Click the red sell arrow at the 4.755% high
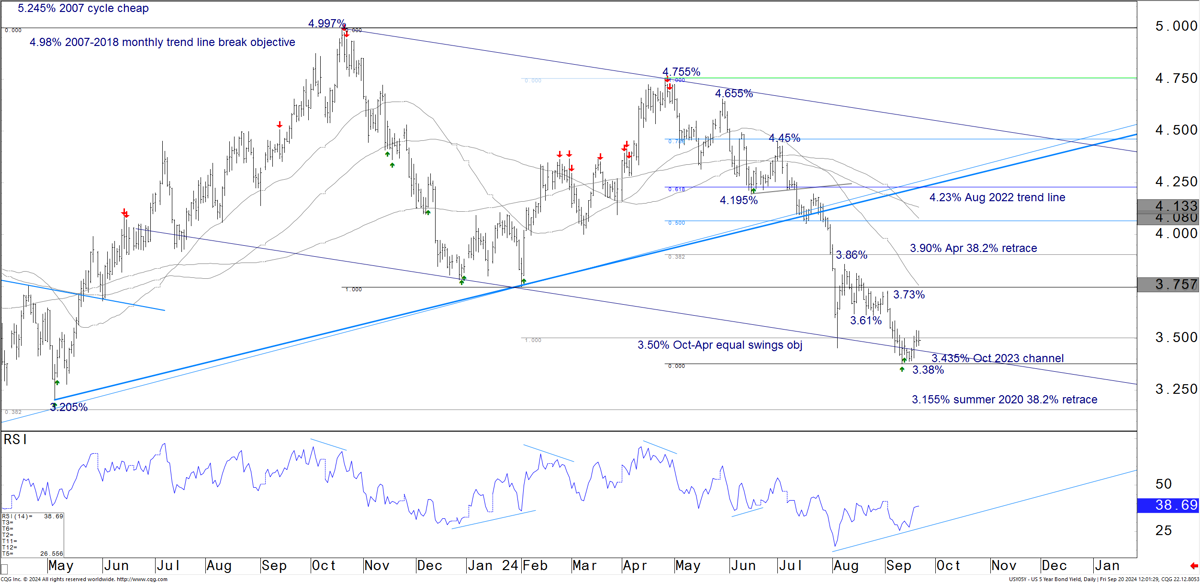Image resolution: width=1200 pixels, height=583 pixels. click(x=668, y=81)
